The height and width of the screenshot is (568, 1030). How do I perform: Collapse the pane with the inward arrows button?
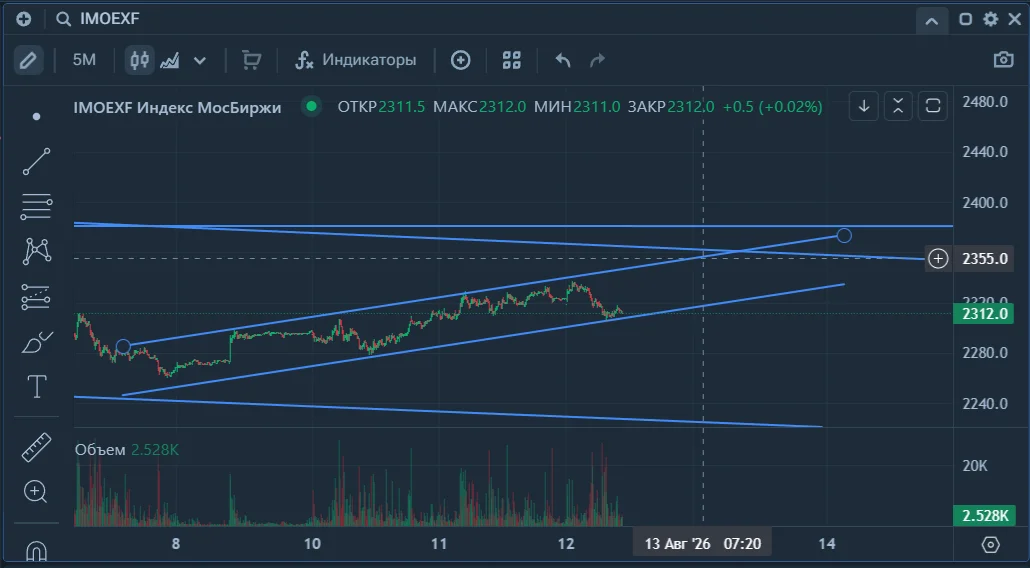(x=899, y=106)
